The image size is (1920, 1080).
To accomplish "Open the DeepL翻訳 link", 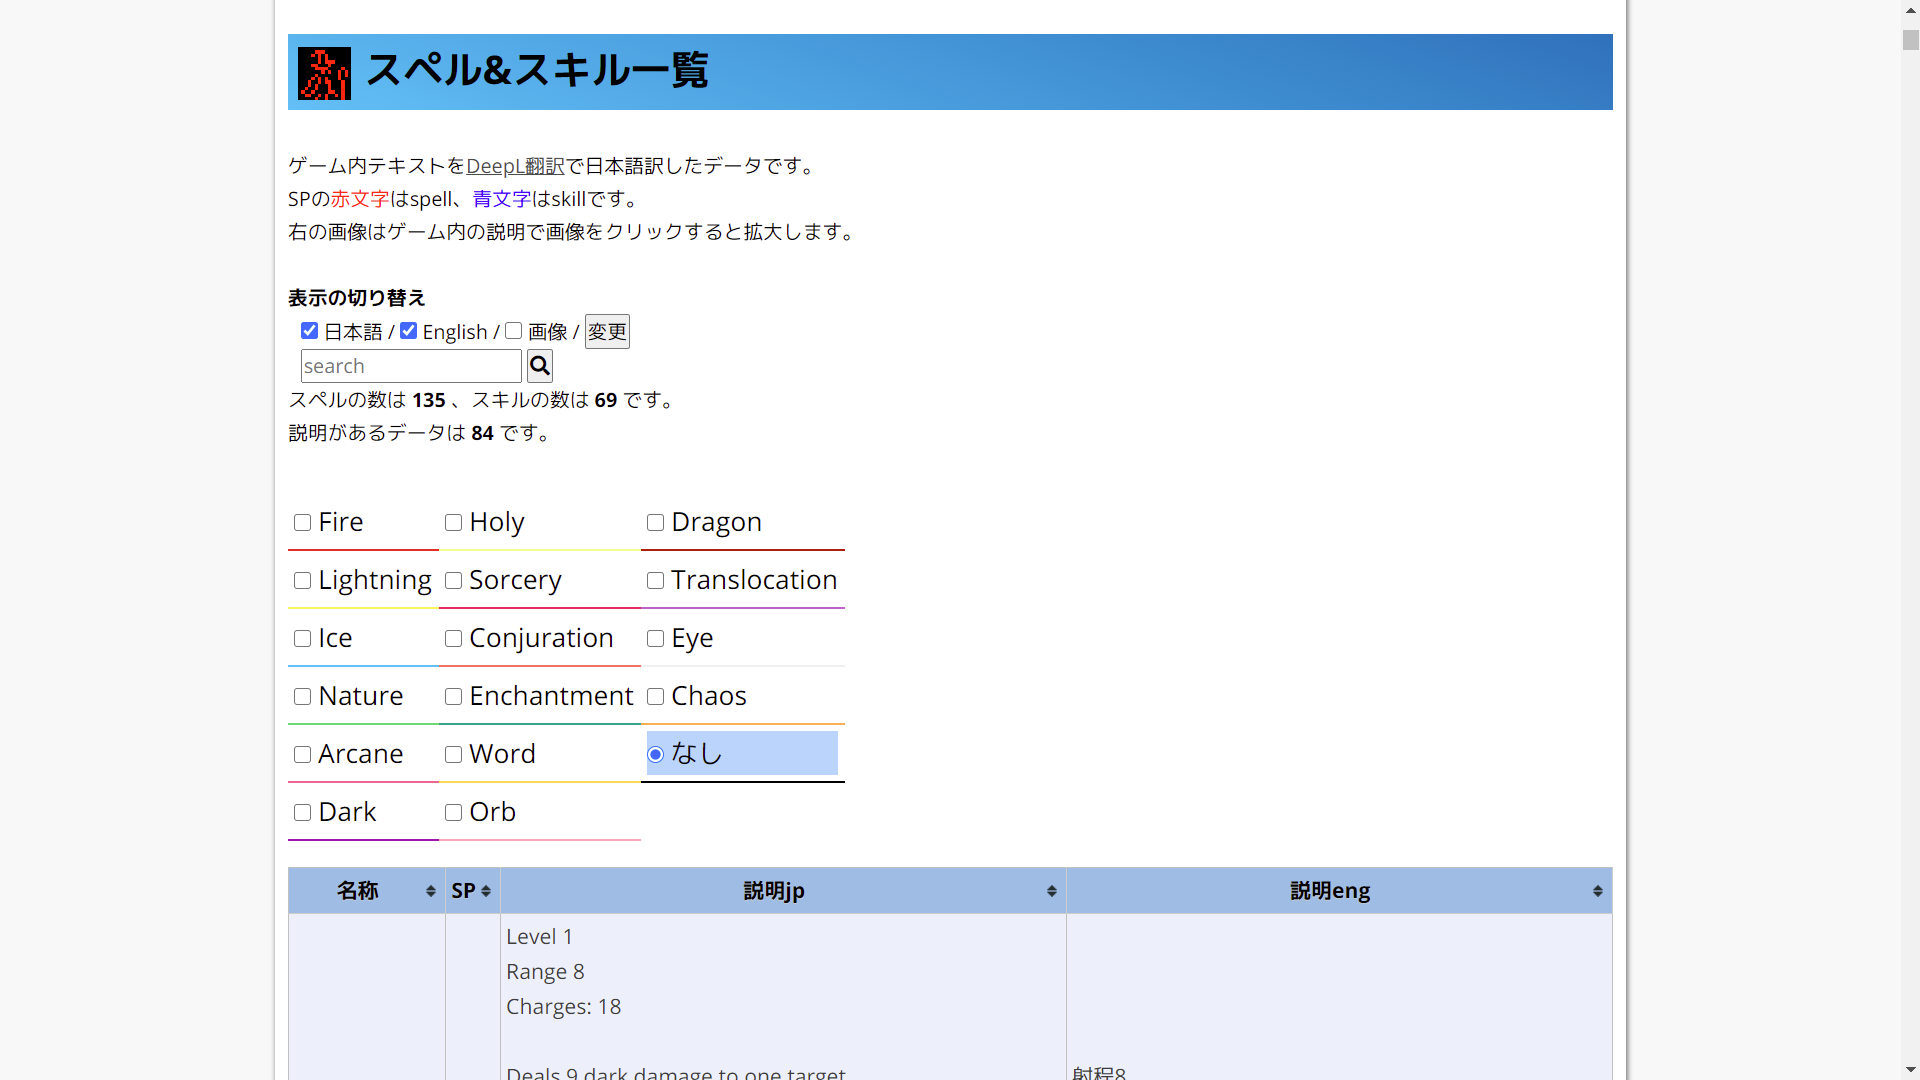I will 515,166.
